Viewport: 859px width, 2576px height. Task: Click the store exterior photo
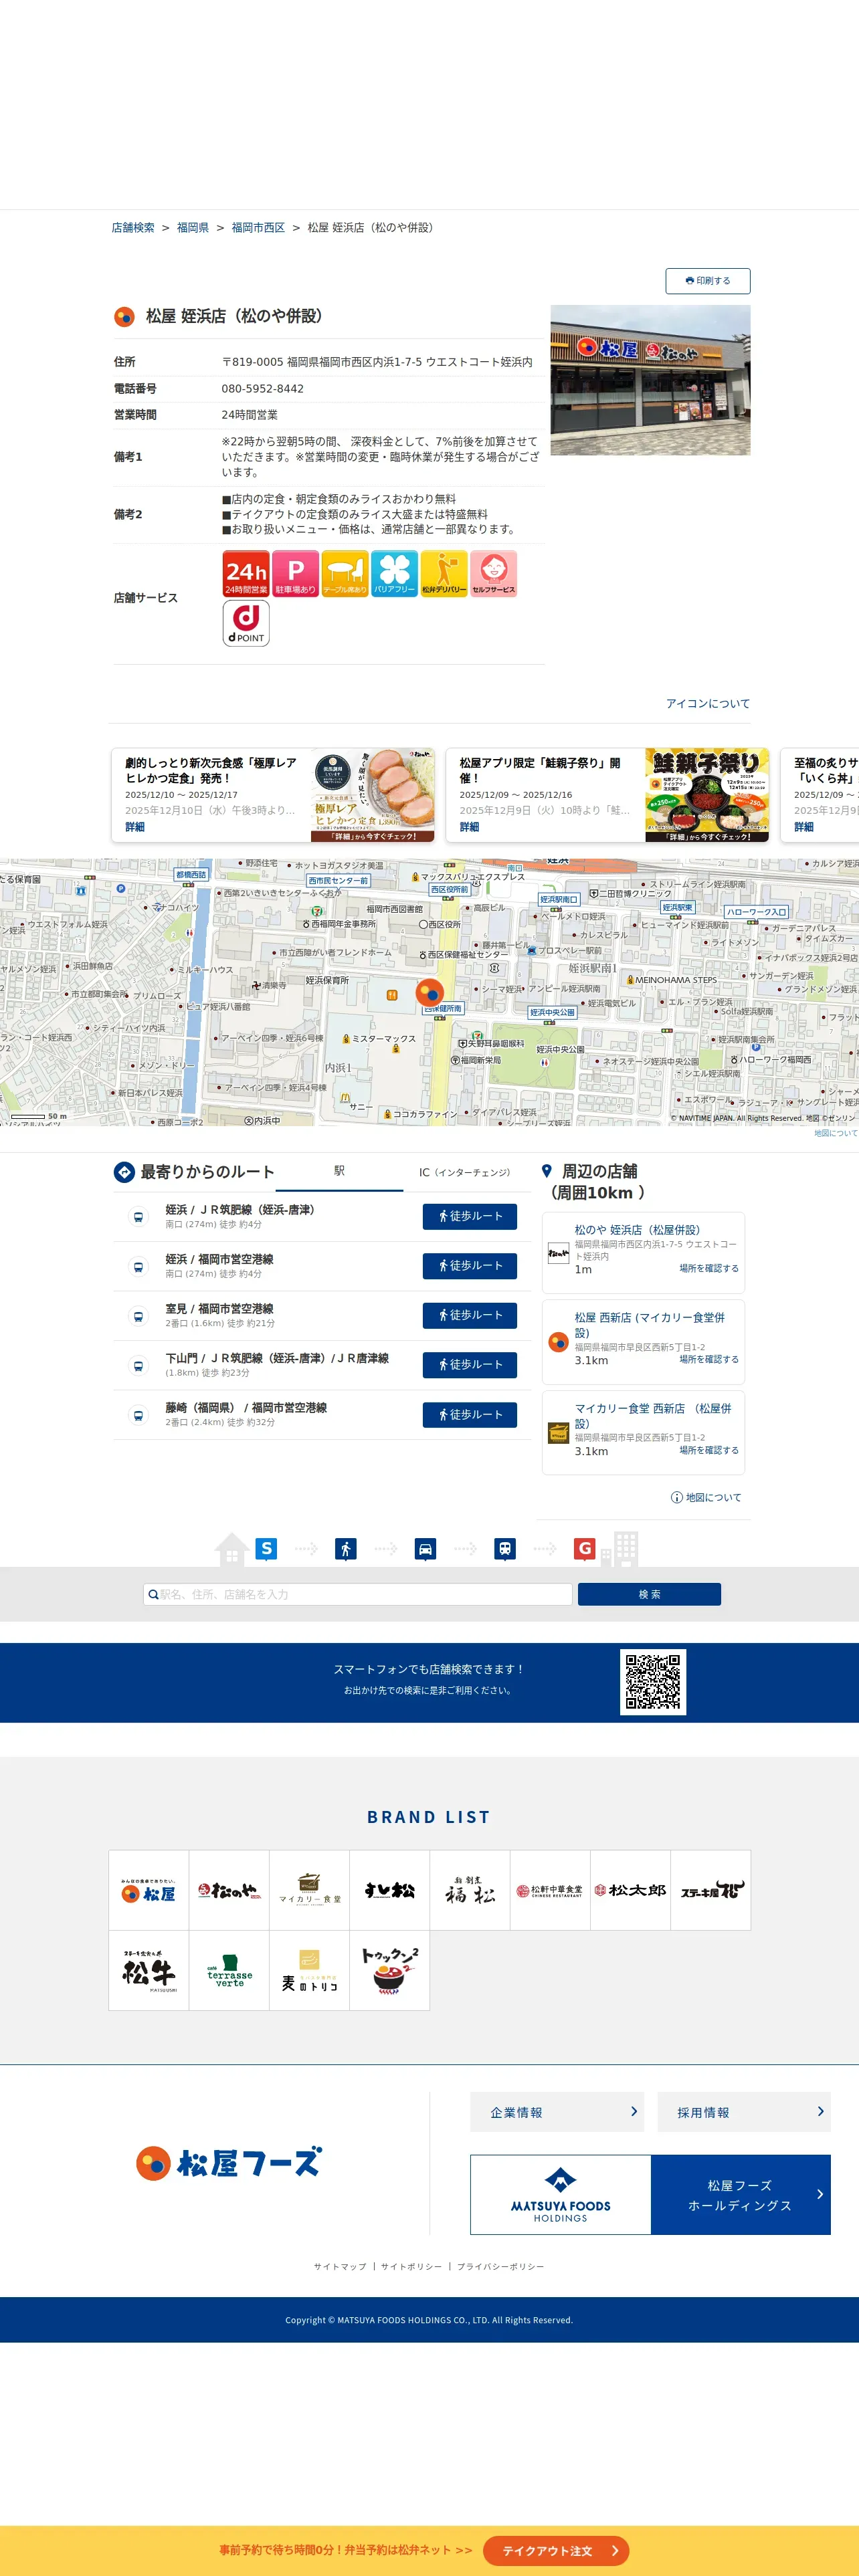pos(650,380)
